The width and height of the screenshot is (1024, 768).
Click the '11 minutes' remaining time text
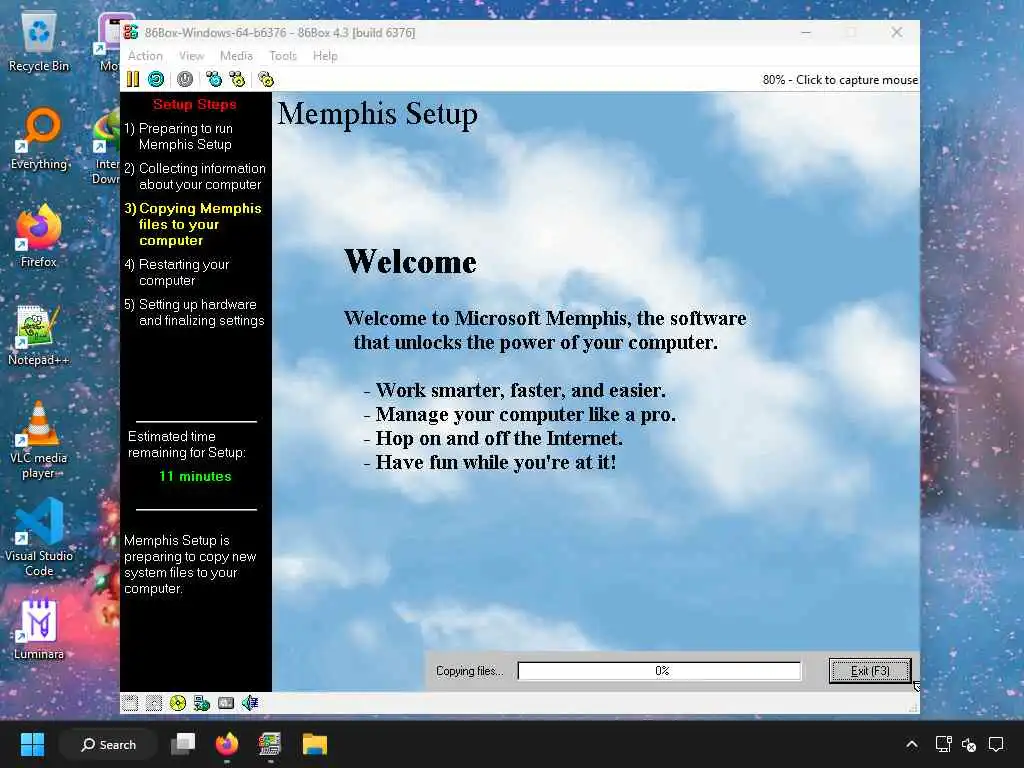click(195, 477)
